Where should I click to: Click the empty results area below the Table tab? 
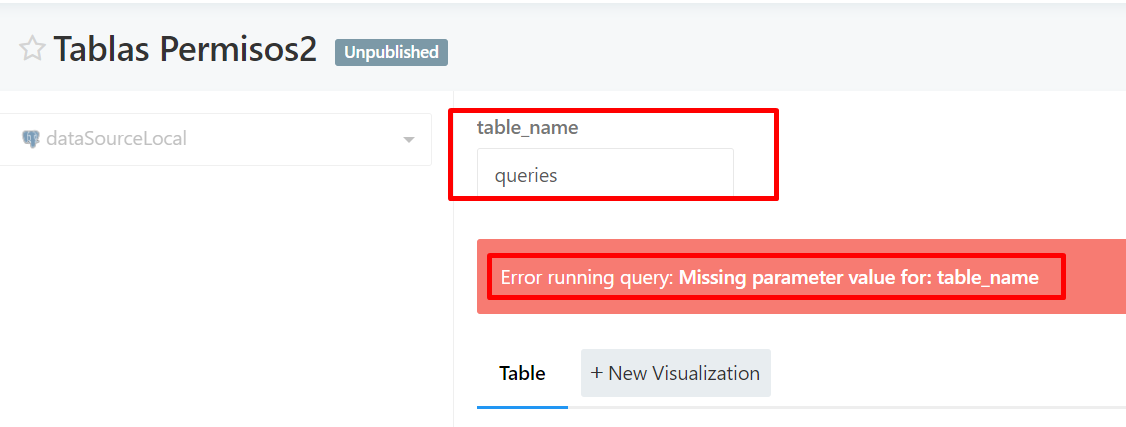click(801, 418)
